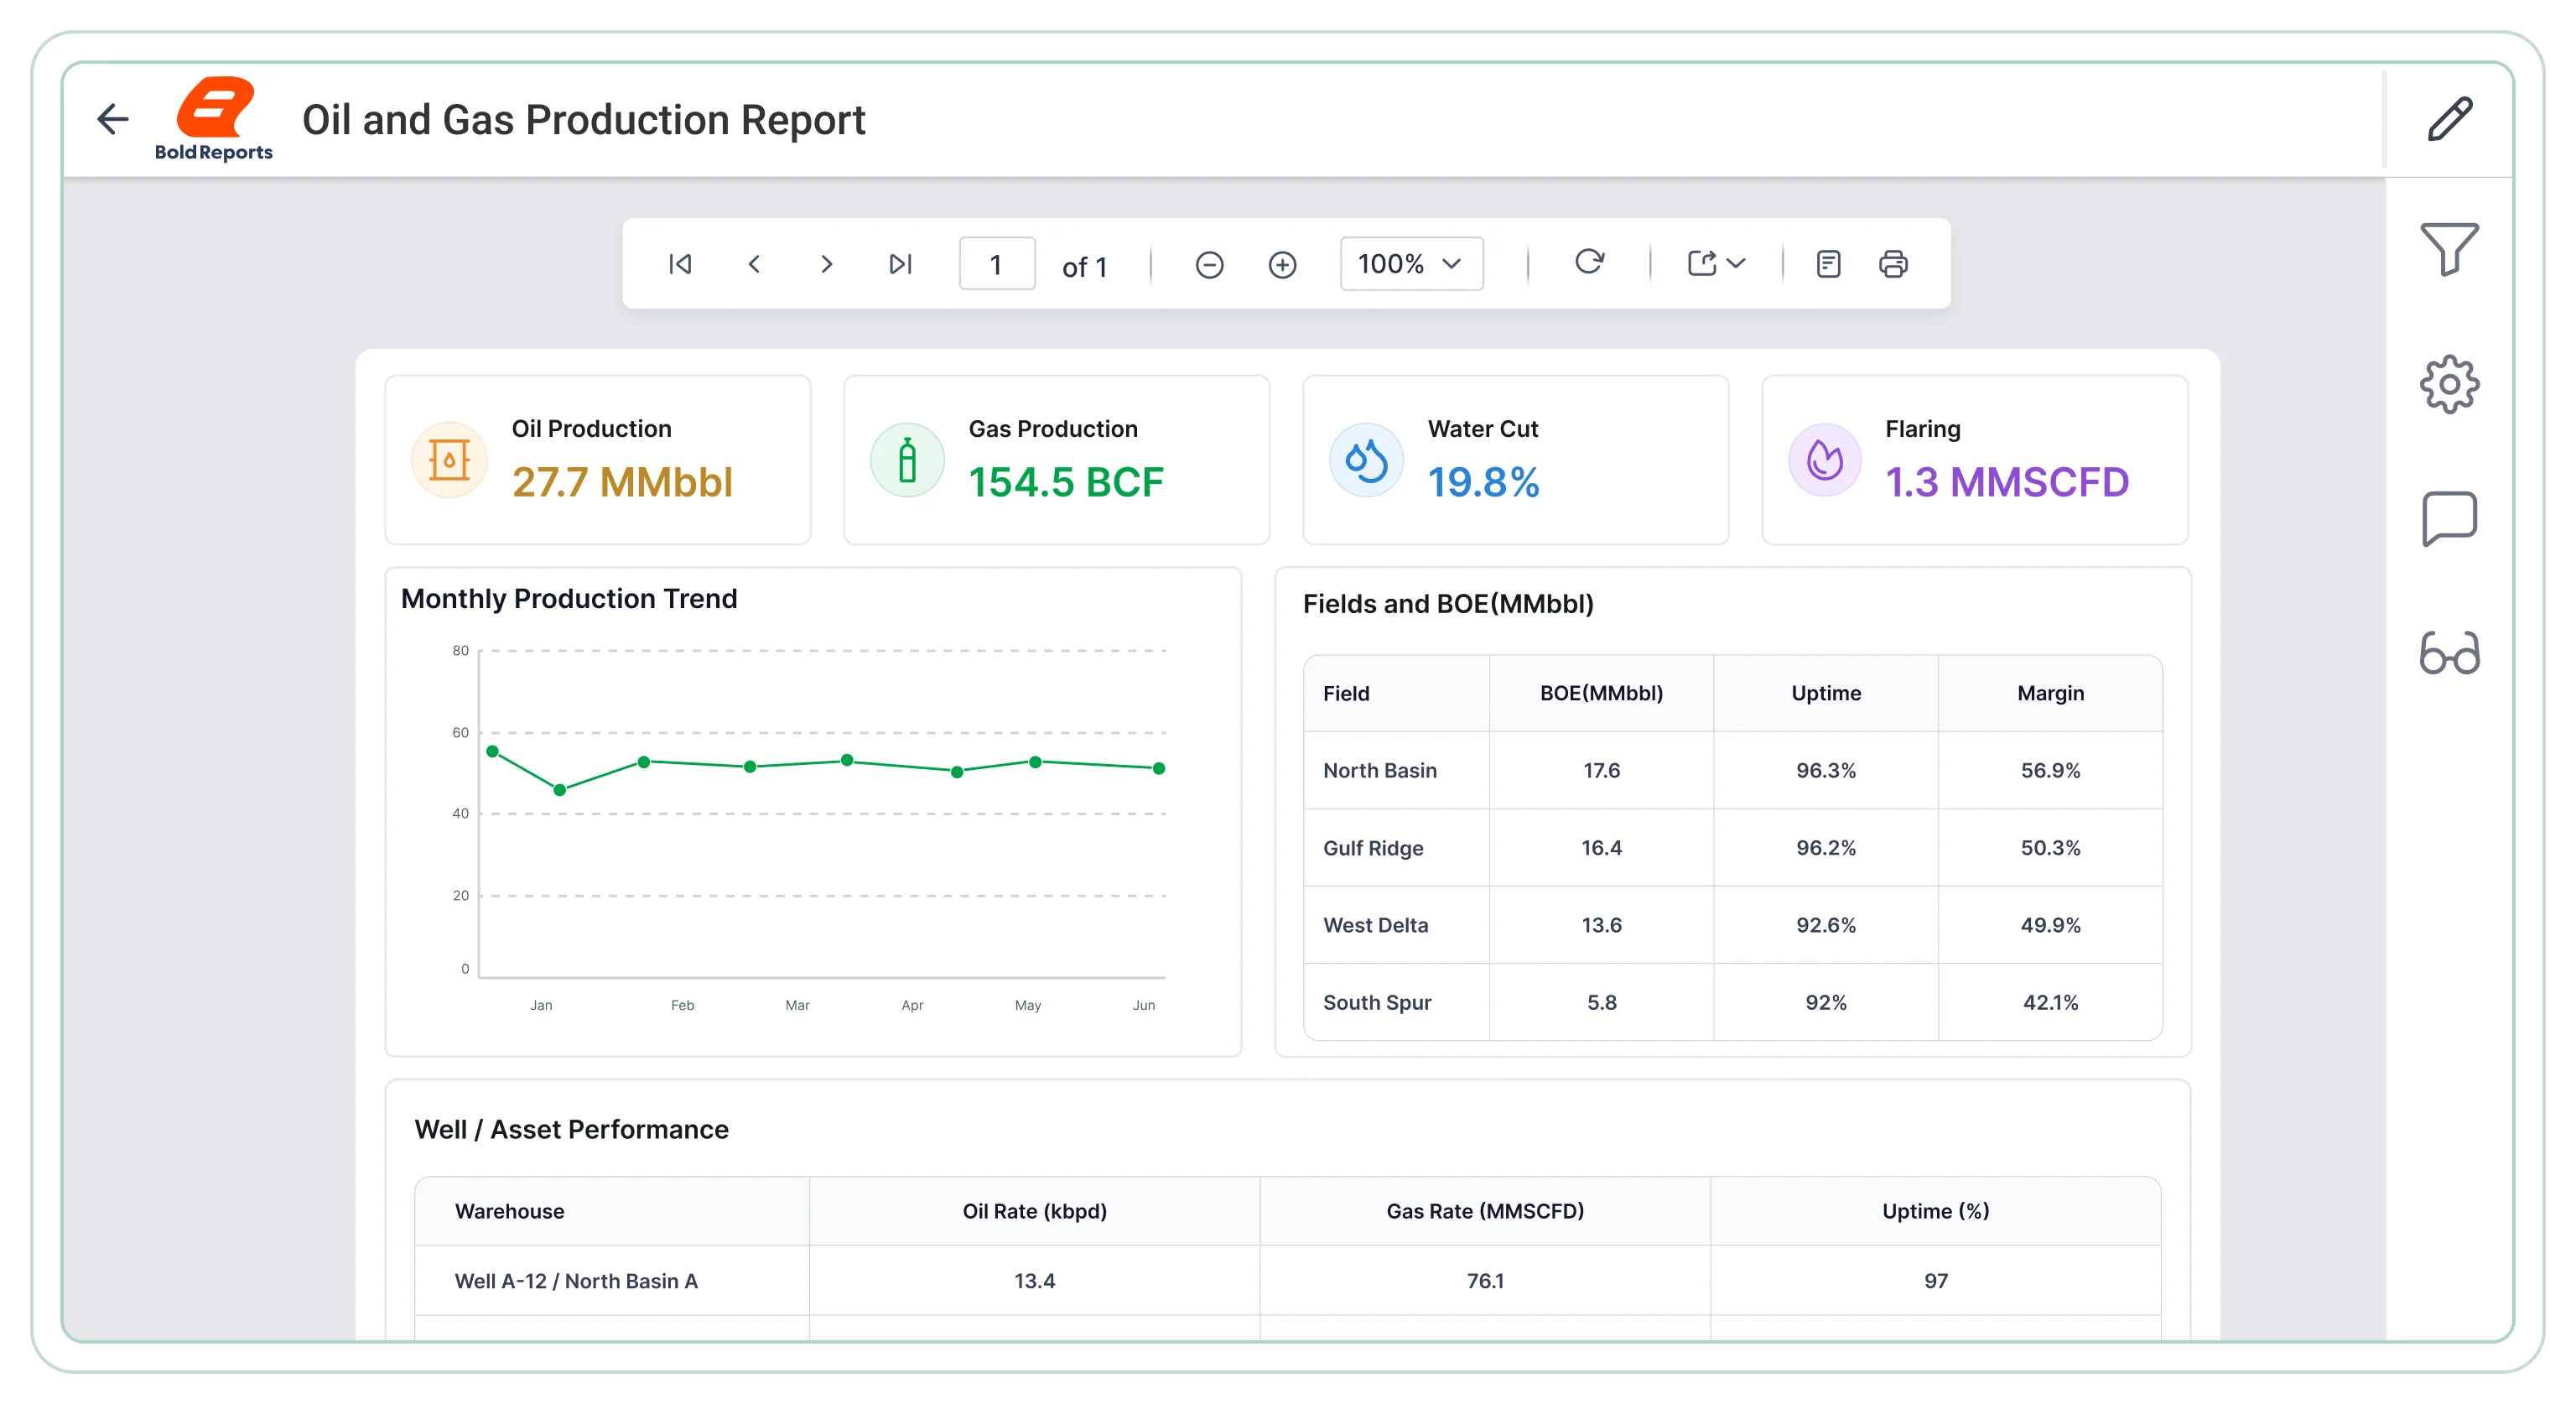Go to the next page
The image size is (2576, 1404).
[826, 264]
